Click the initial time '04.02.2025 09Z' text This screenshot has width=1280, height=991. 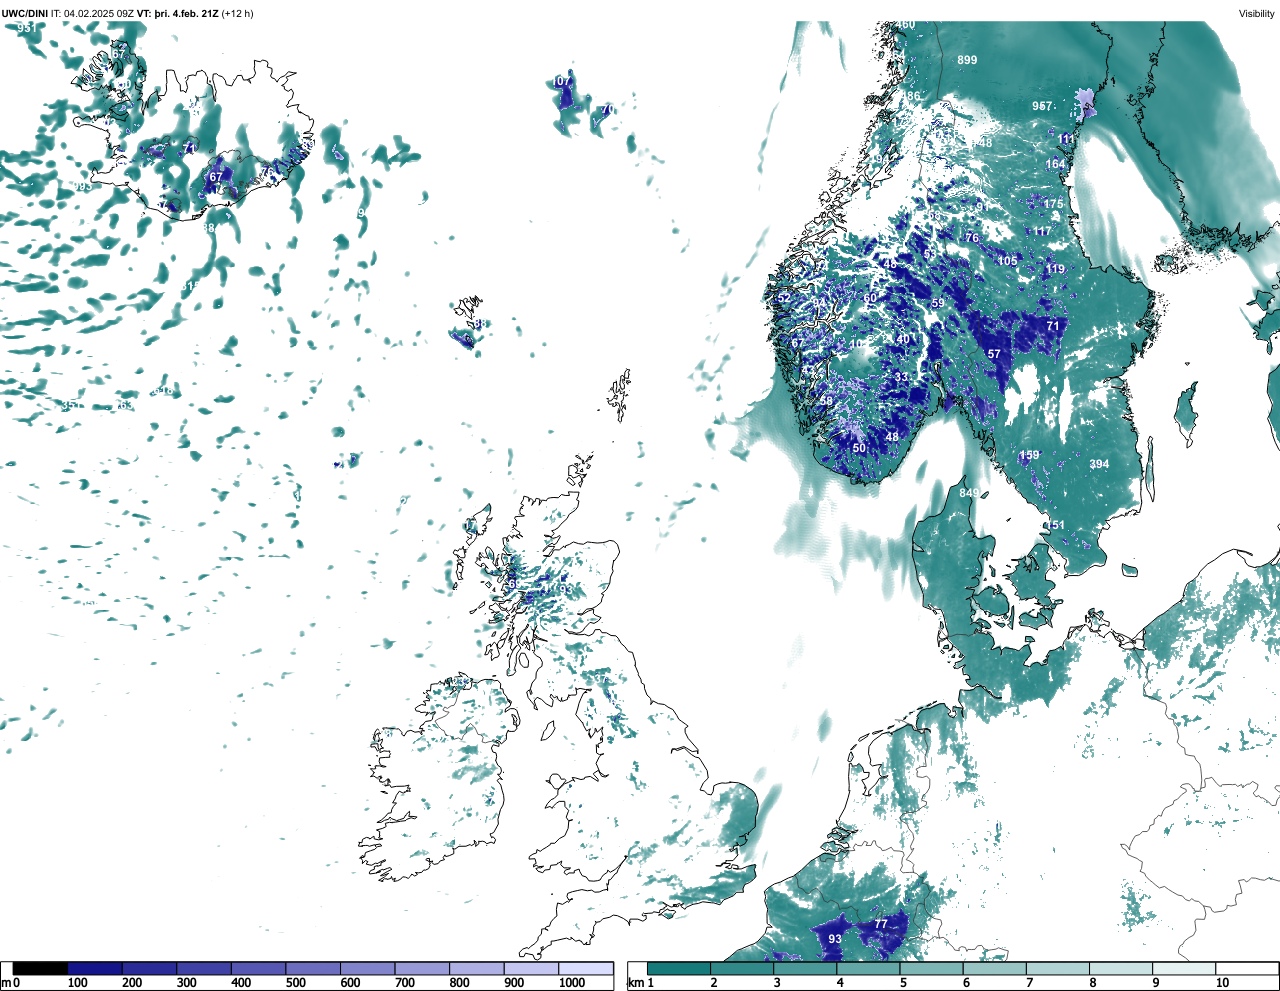[x=99, y=14]
